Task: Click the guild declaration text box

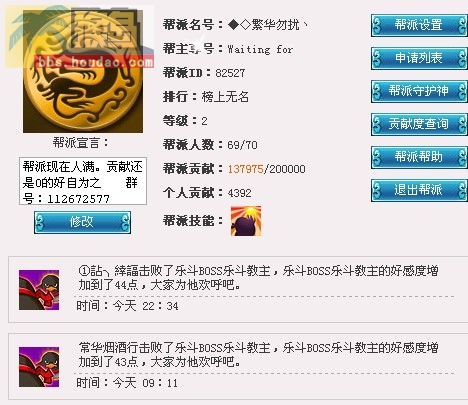Action: pos(83,181)
